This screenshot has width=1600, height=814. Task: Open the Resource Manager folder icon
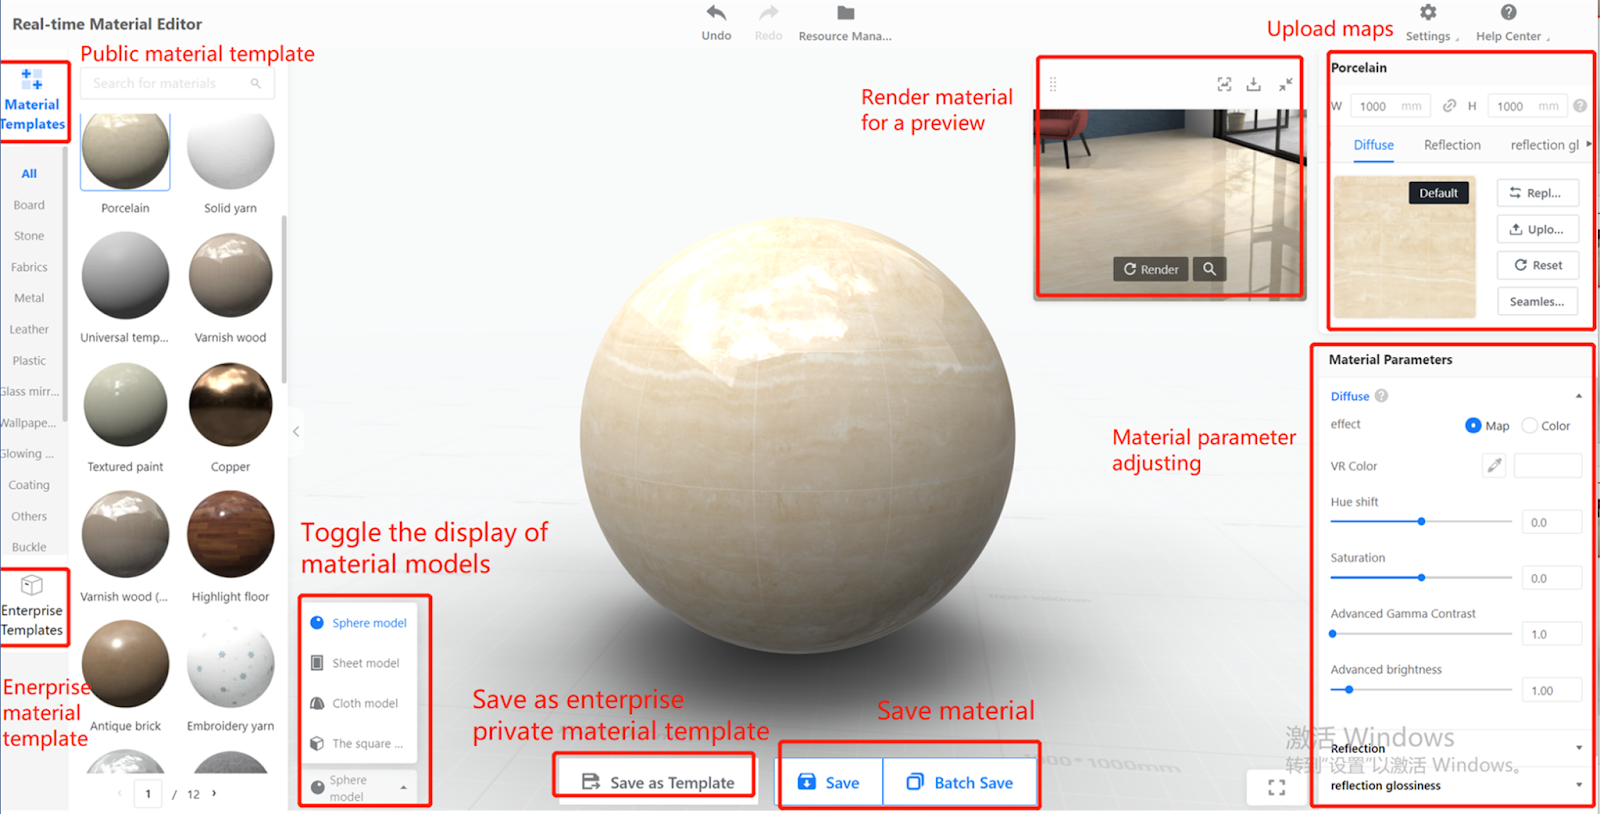coord(845,13)
